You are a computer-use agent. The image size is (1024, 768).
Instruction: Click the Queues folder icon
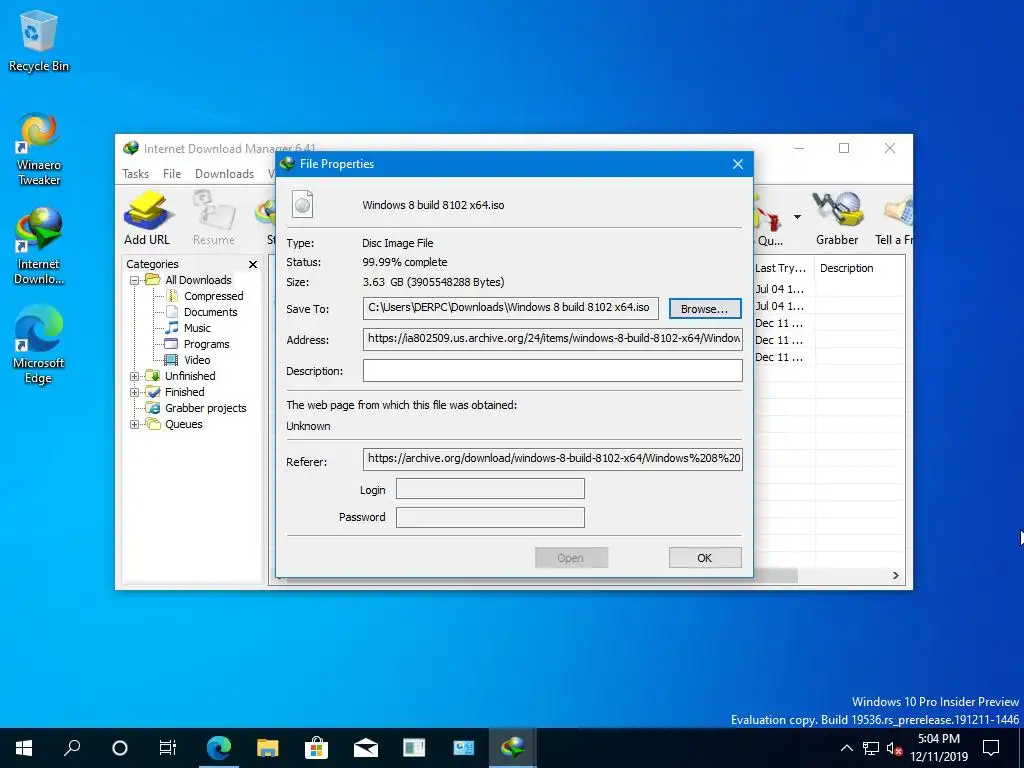coord(153,424)
